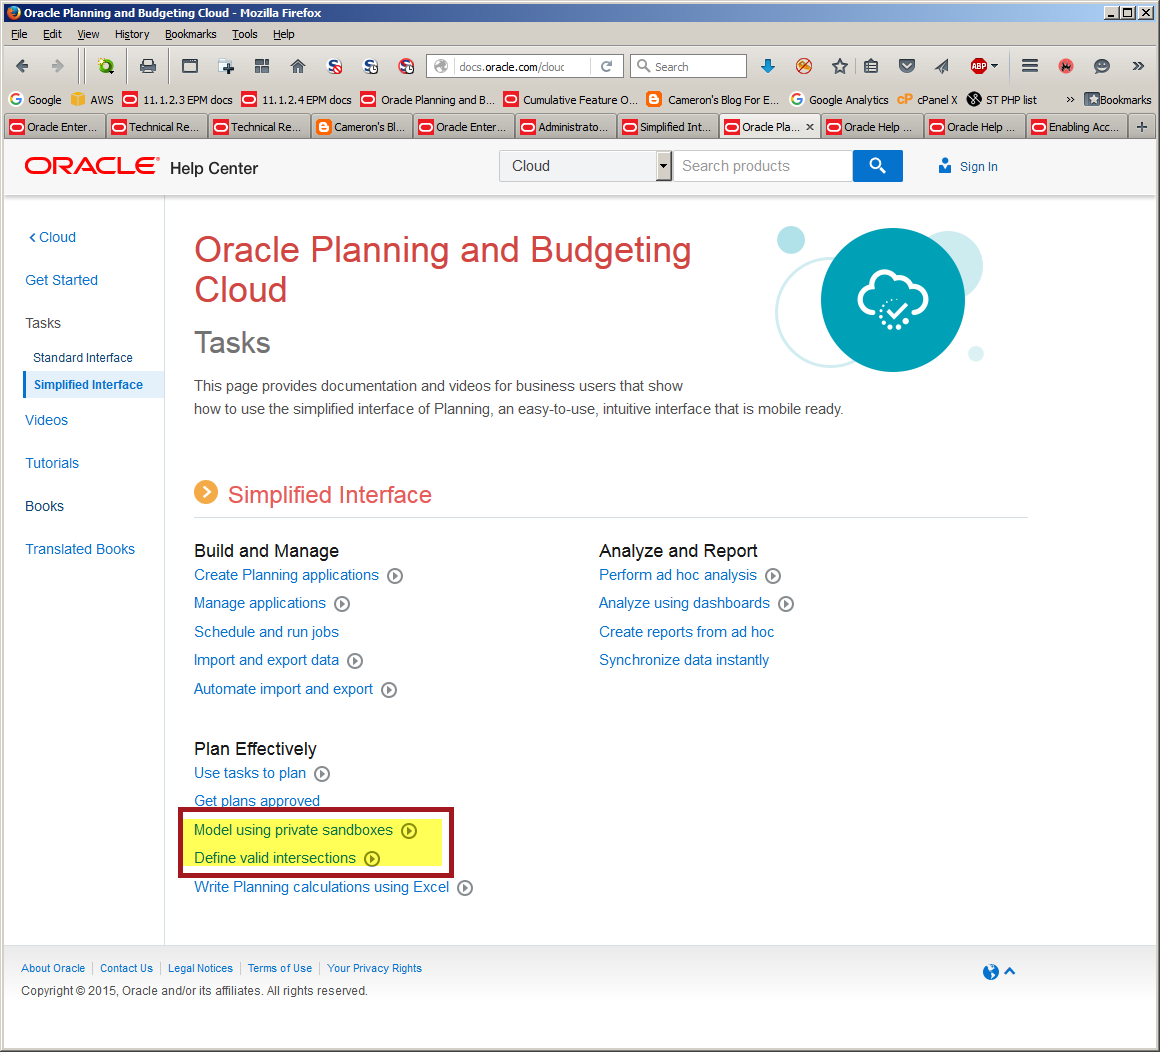Play video icon next to Manage applications
1160x1052 pixels.
pyautogui.click(x=342, y=604)
